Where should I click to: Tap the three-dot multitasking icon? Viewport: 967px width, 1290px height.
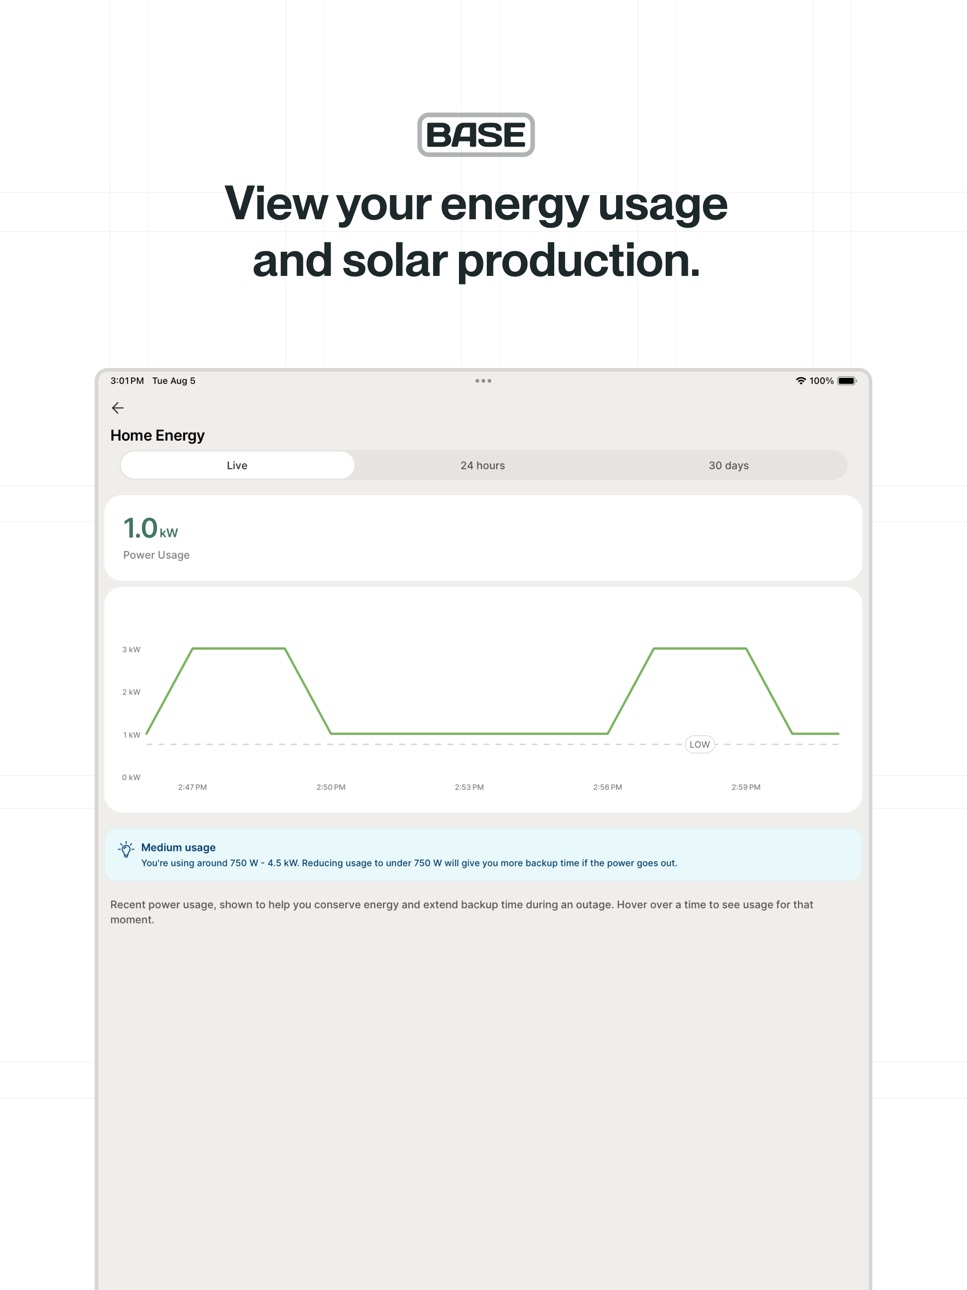[483, 381]
